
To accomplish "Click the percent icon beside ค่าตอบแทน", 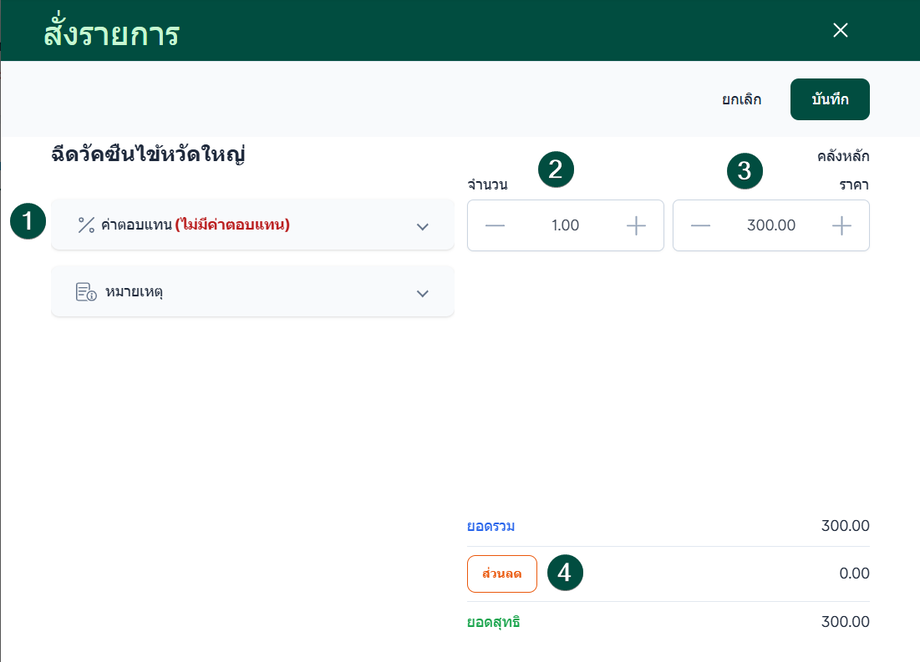I will click(86, 225).
